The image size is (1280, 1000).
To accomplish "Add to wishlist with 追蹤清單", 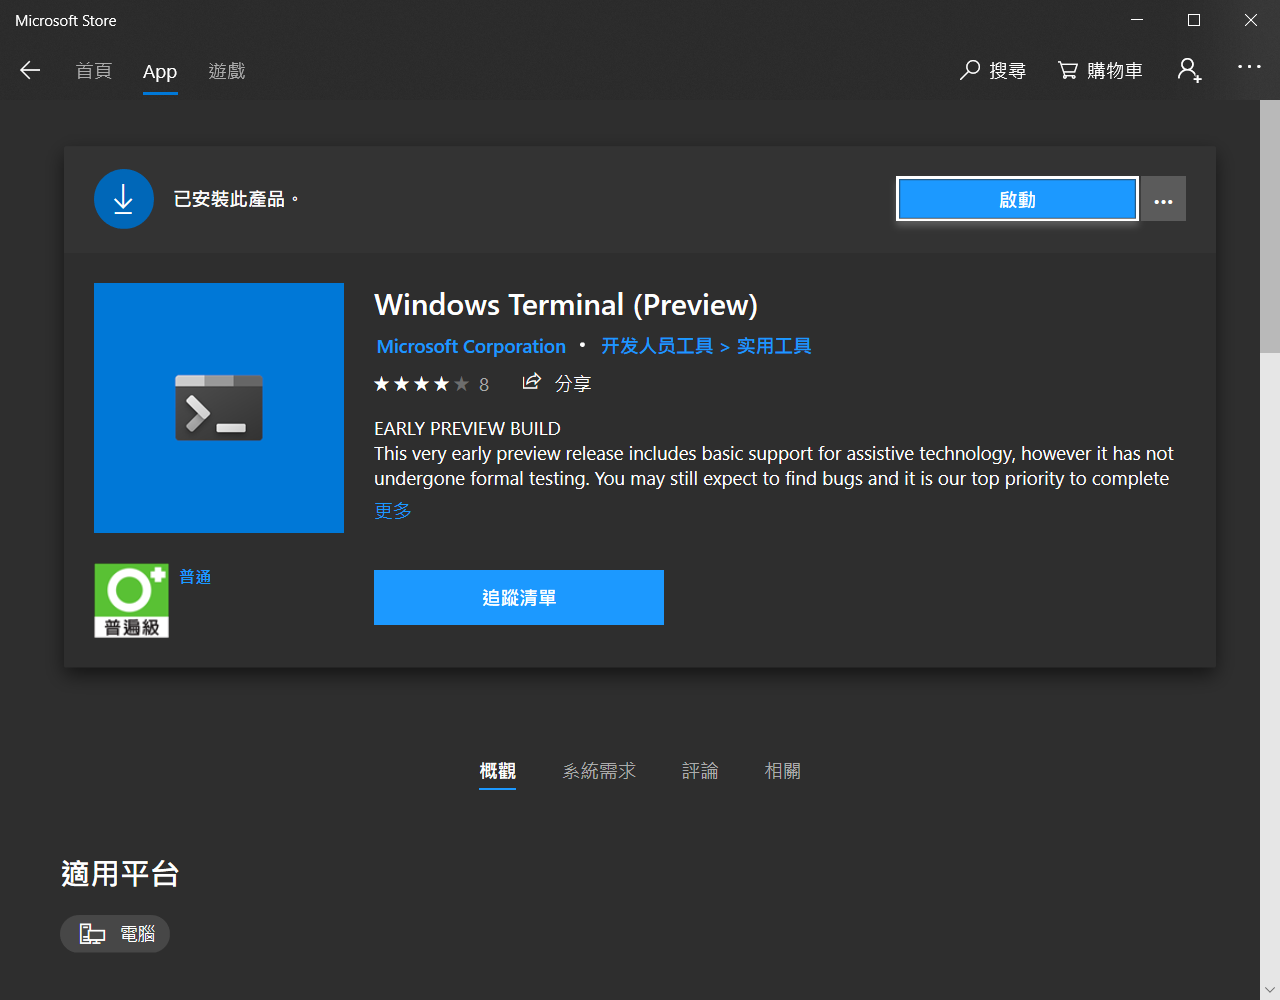I will [x=519, y=597].
